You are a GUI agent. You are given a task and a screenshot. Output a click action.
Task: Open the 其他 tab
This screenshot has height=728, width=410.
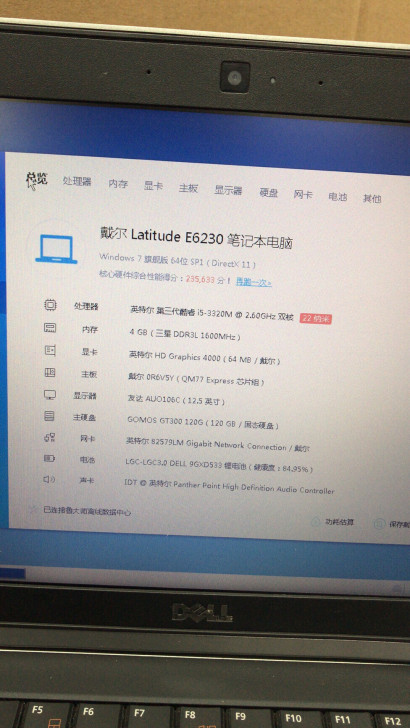(372, 198)
